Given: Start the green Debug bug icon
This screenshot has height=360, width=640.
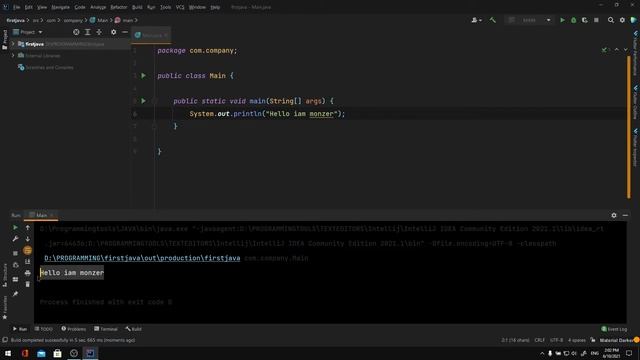Looking at the screenshot, I should coord(573,20).
